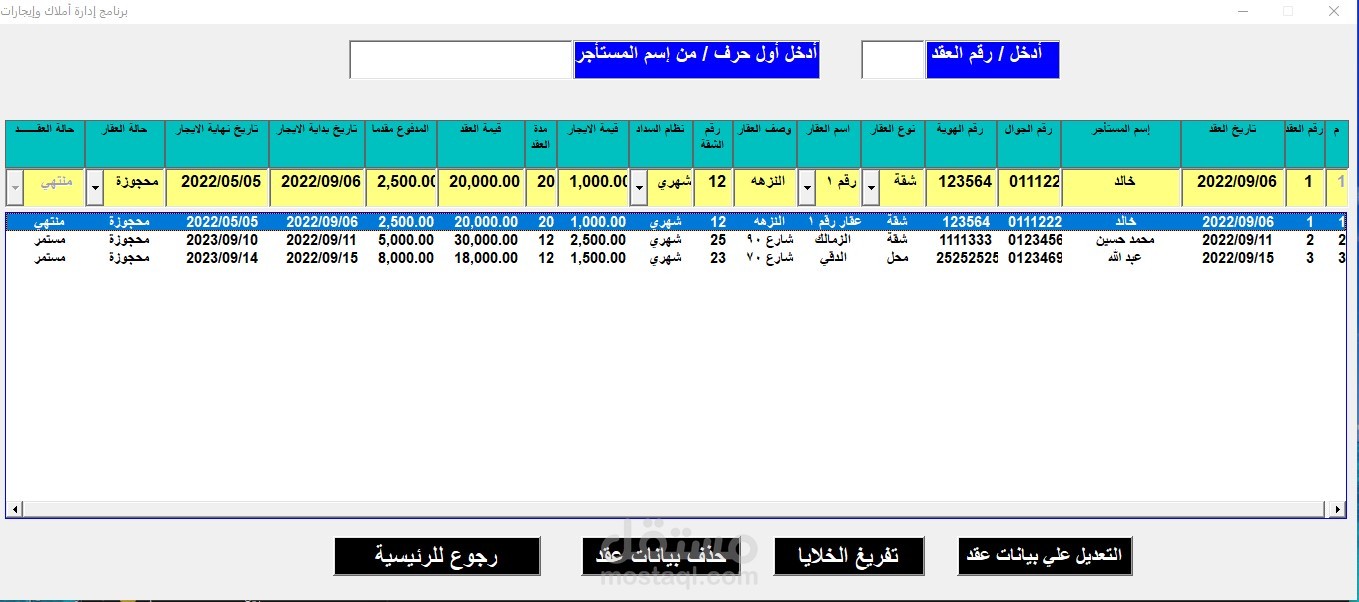The width and height of the screenshot is (1359, 602).
Task: Minimize the program window
Action: coord(1243,11)
